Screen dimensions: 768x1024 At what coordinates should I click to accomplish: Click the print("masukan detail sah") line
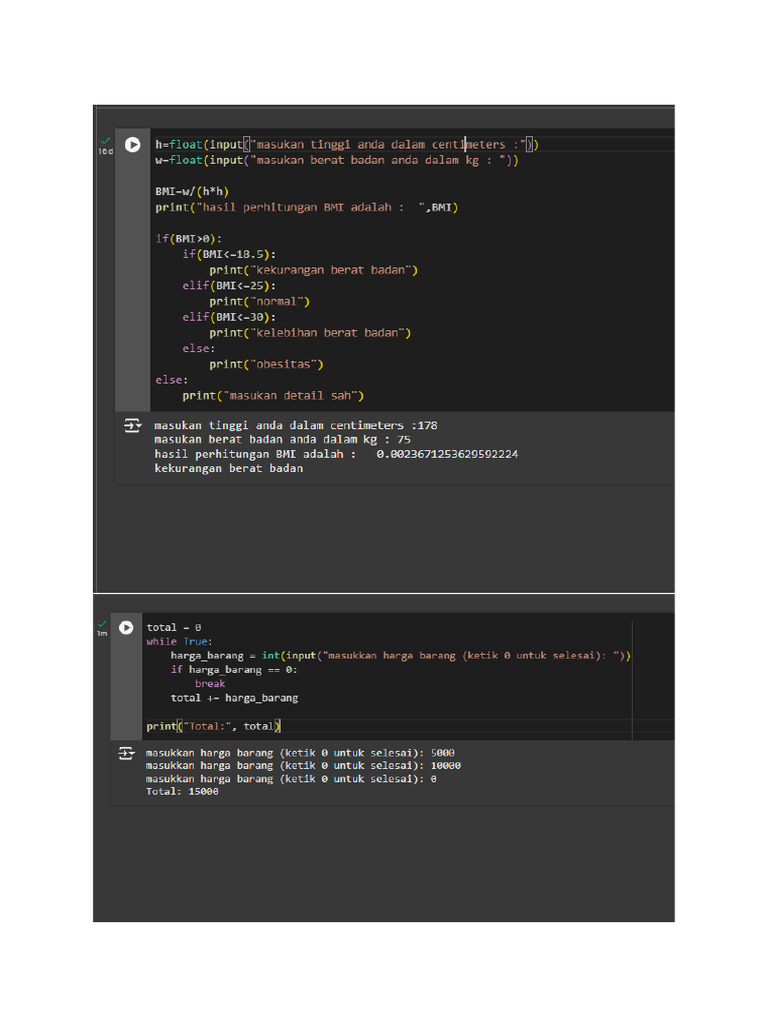click(273, 395)
